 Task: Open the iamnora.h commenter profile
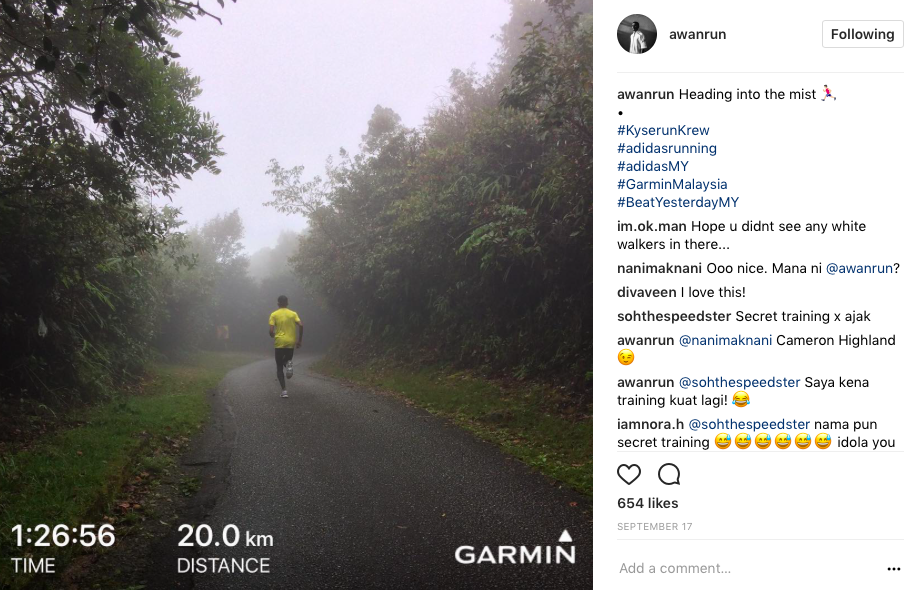[x=650, y=424]
